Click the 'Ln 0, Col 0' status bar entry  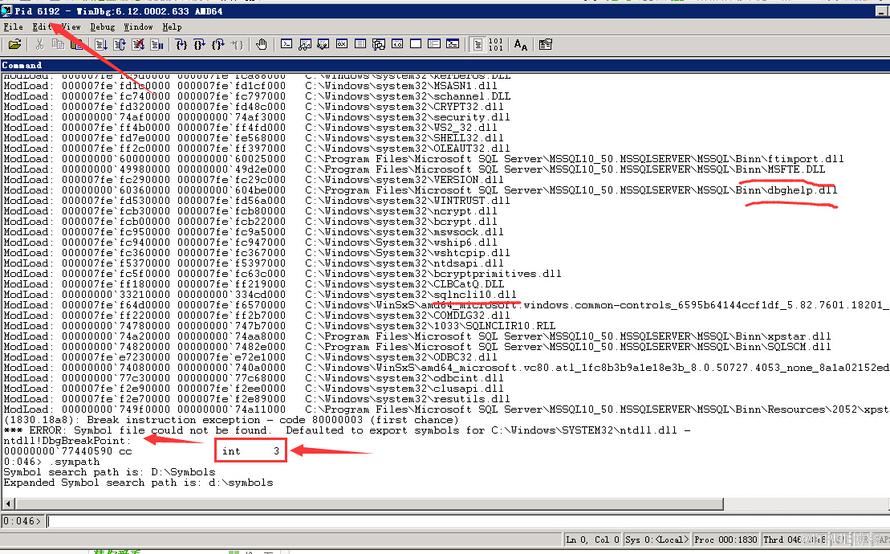tap(593, 540)
